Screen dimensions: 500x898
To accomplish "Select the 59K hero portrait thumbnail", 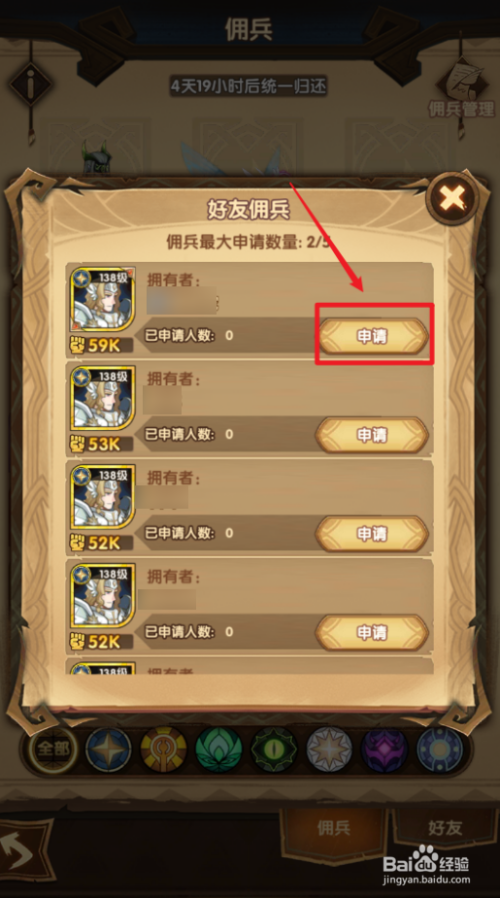I will tap(103, 300).
